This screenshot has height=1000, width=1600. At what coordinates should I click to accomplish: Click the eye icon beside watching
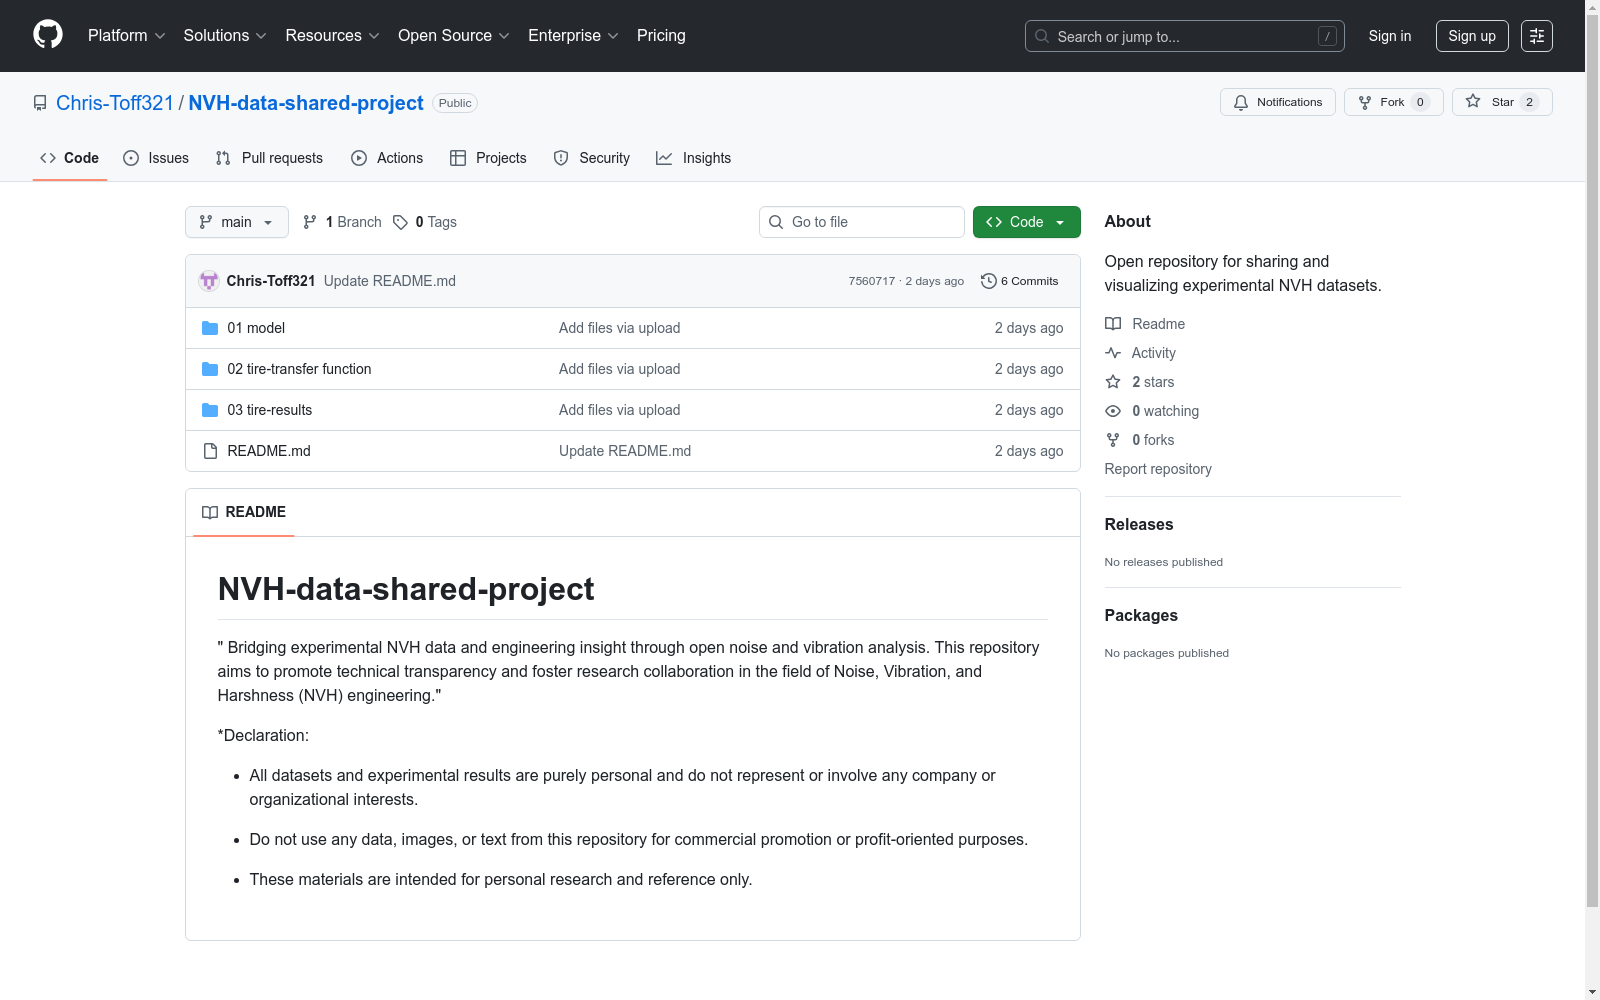tap(1113, 411)
